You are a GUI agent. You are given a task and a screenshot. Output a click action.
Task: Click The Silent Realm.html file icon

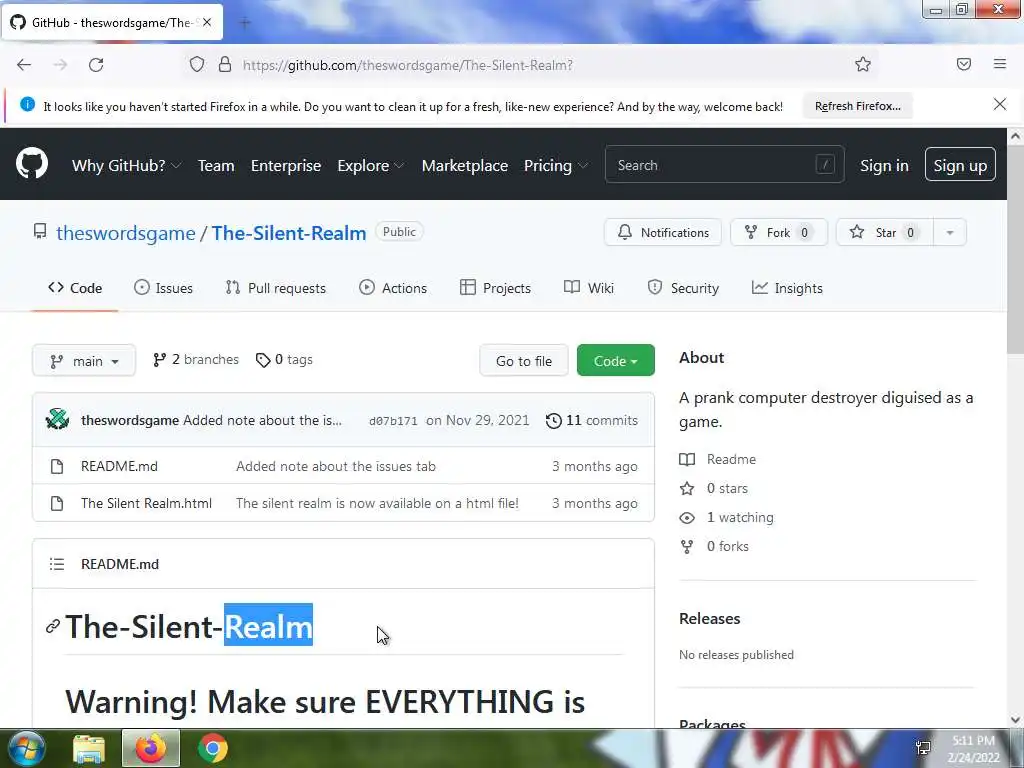click(57, 504)
